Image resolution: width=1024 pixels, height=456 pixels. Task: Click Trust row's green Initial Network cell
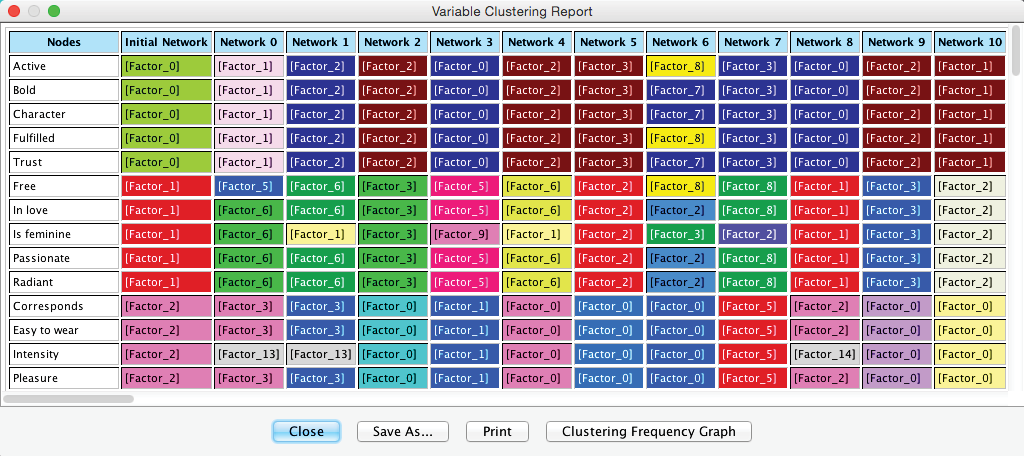click(166, 162)
